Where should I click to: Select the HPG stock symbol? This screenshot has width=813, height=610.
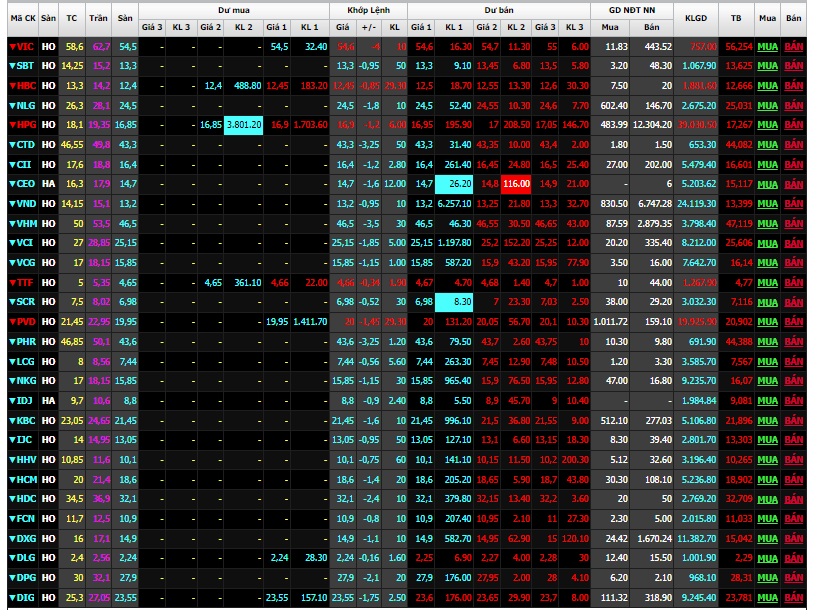26,125
